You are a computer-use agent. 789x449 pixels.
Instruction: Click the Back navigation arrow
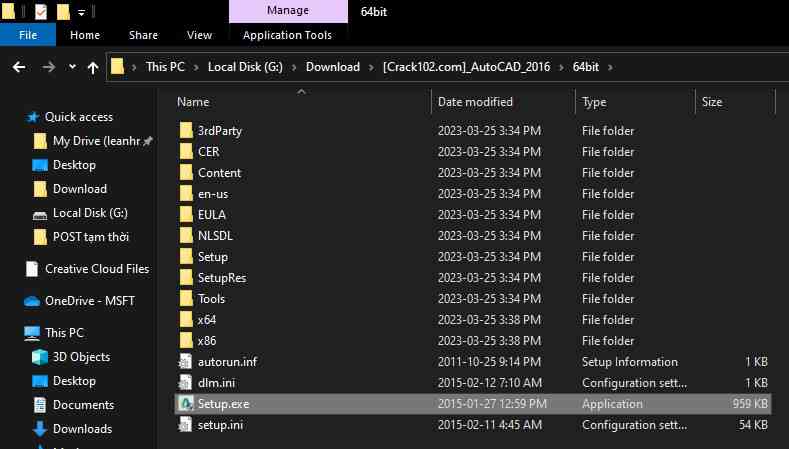(x=19, y=67)
